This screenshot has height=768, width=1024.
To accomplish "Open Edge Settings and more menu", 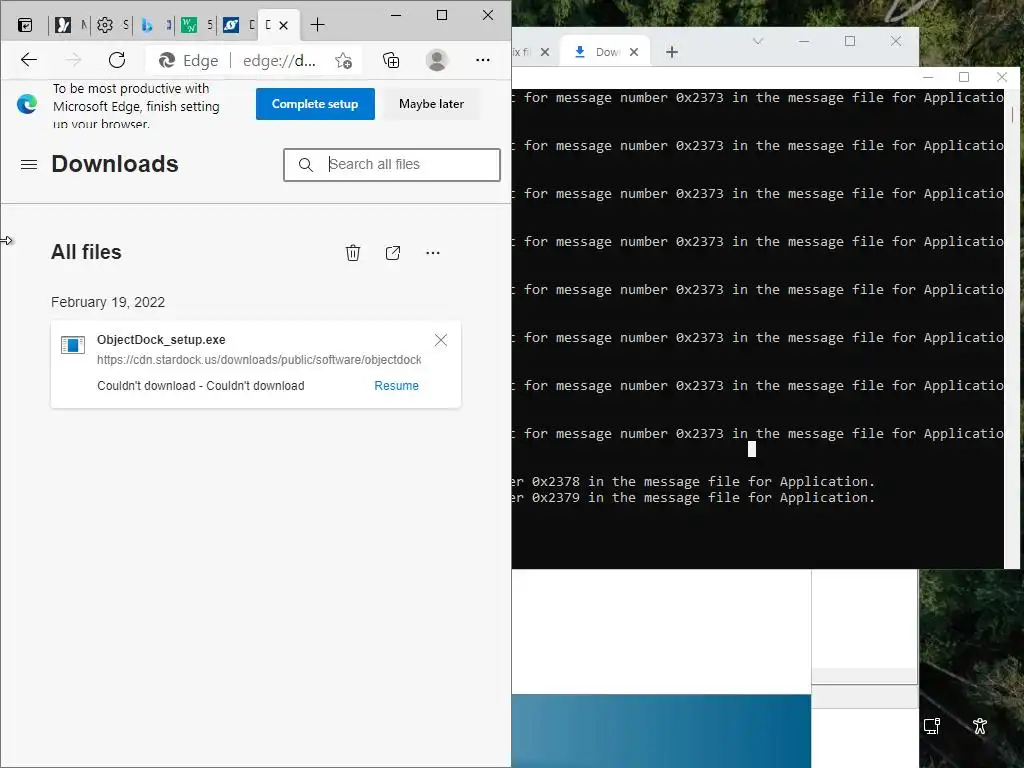I will 483,60.
